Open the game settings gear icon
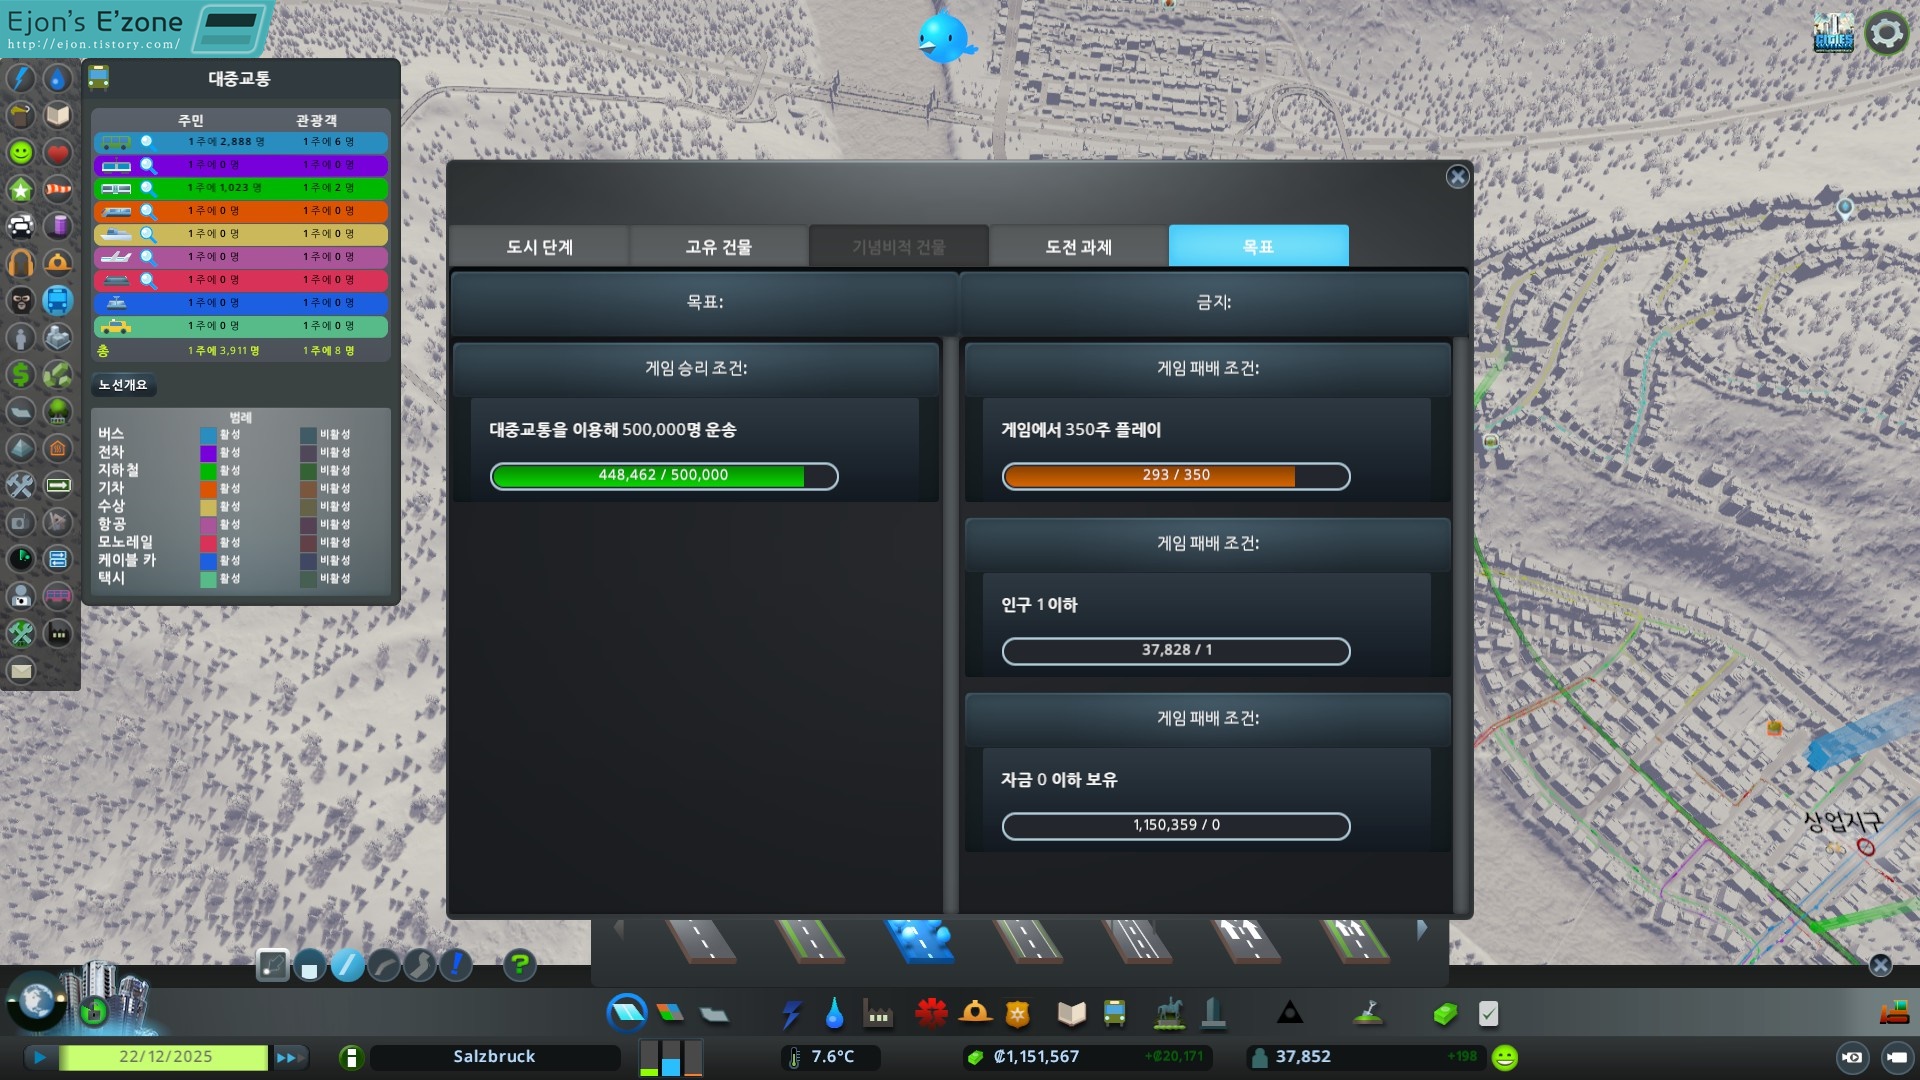Screen dimensions: 1920x1080 pyautogui.click(x=1886, y=33)
